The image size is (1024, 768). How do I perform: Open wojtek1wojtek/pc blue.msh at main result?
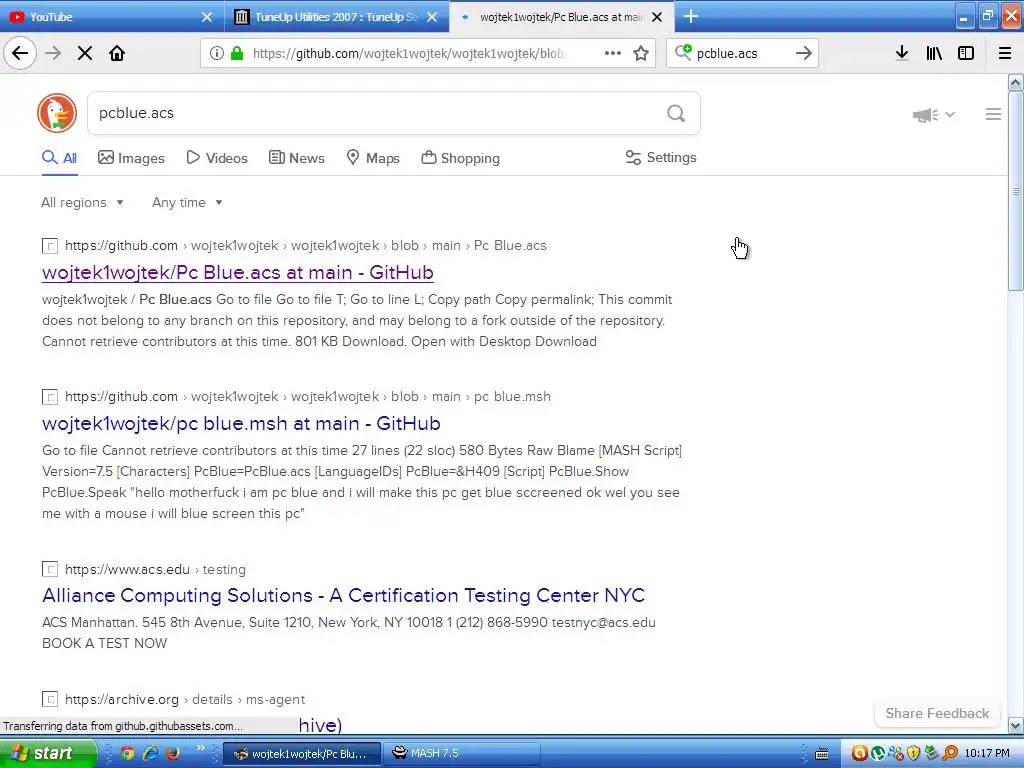[241, 423]
